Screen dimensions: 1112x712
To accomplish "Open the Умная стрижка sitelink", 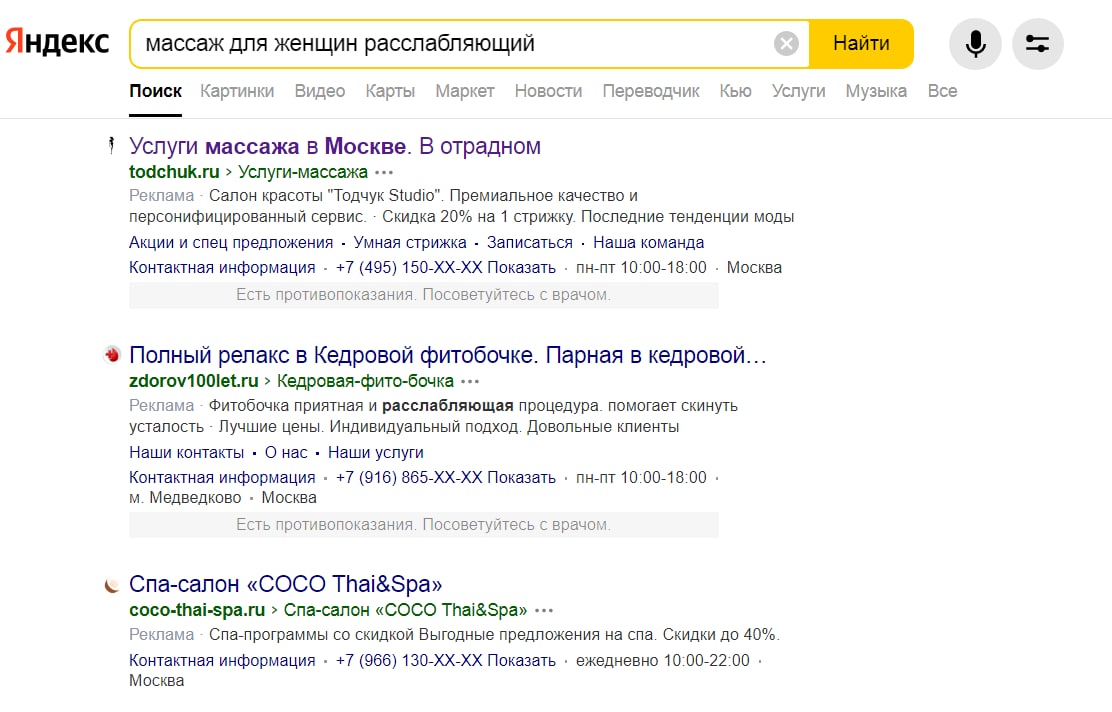I will 410,243.
